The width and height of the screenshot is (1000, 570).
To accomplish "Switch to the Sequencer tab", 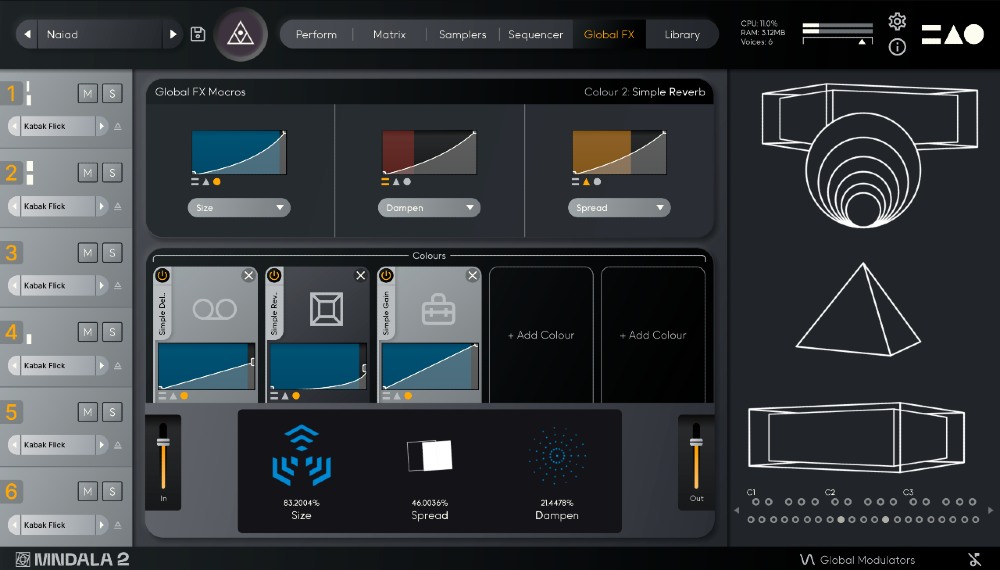I will (x=535, y=34).
